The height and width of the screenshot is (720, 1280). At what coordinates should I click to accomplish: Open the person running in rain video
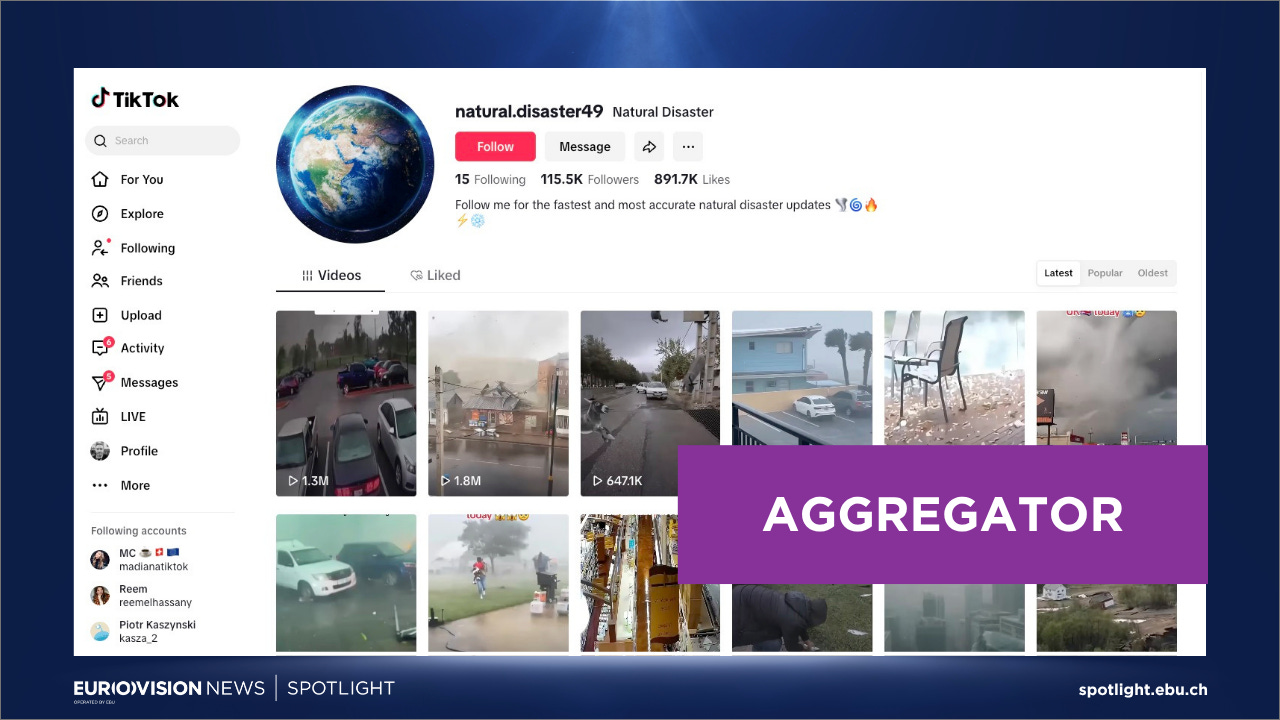pos(498,583)
